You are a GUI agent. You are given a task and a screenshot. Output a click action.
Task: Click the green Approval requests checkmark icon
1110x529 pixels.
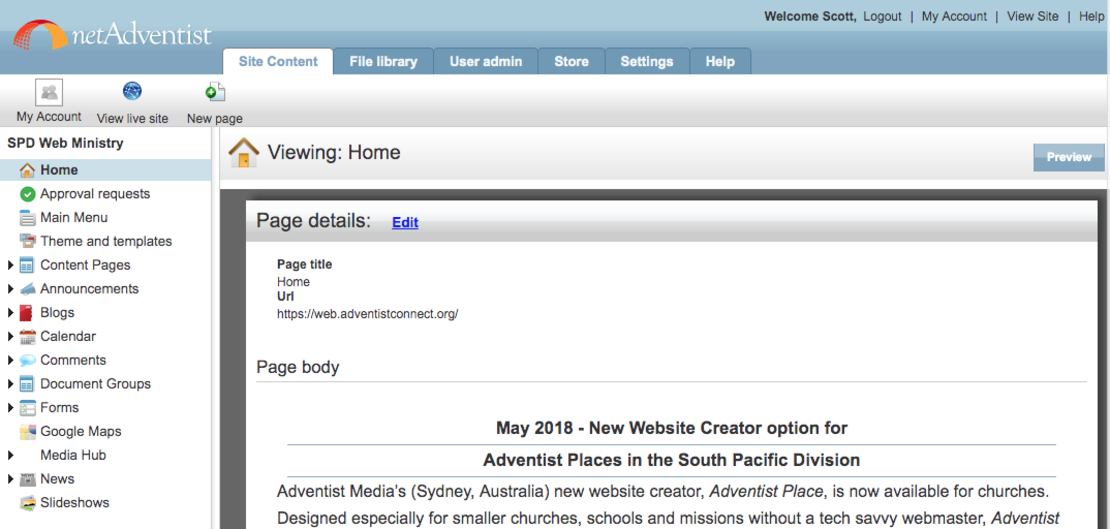pos(28,194)
